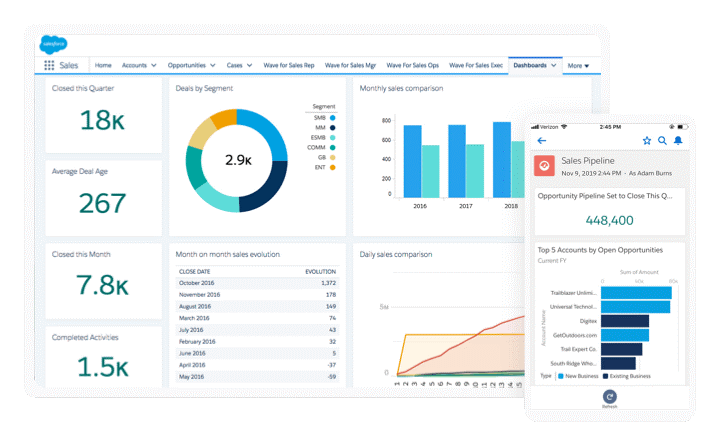Click the Daily sales comparison title

(x=395, y=254)
